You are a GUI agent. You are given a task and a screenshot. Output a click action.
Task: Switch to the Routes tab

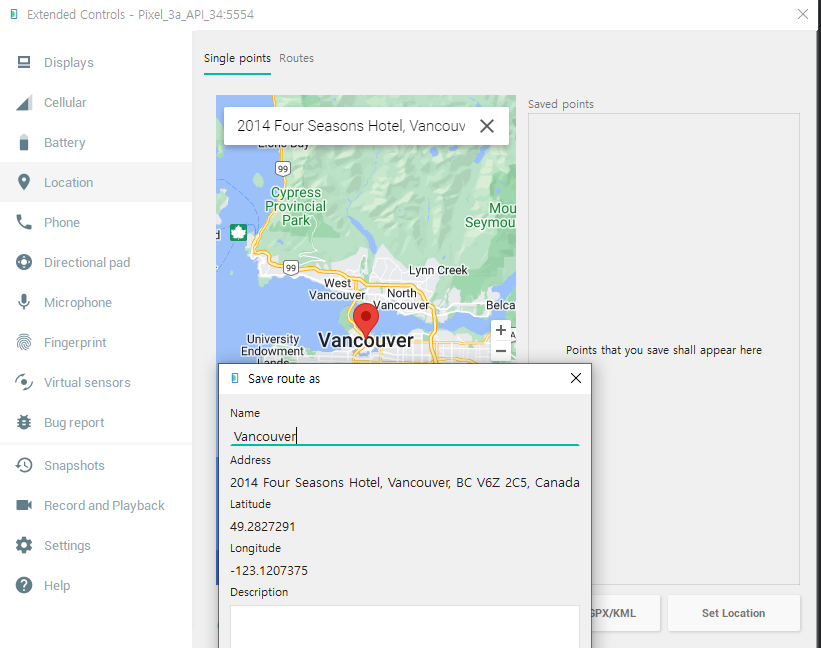coord(296,58)
